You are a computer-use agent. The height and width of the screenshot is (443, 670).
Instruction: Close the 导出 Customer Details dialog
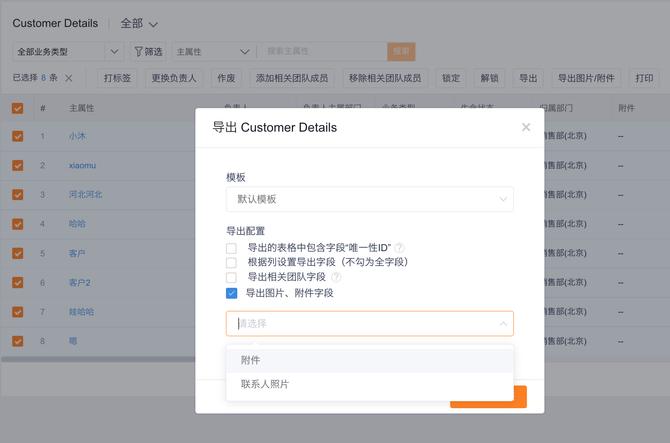[x=526, y=127]
